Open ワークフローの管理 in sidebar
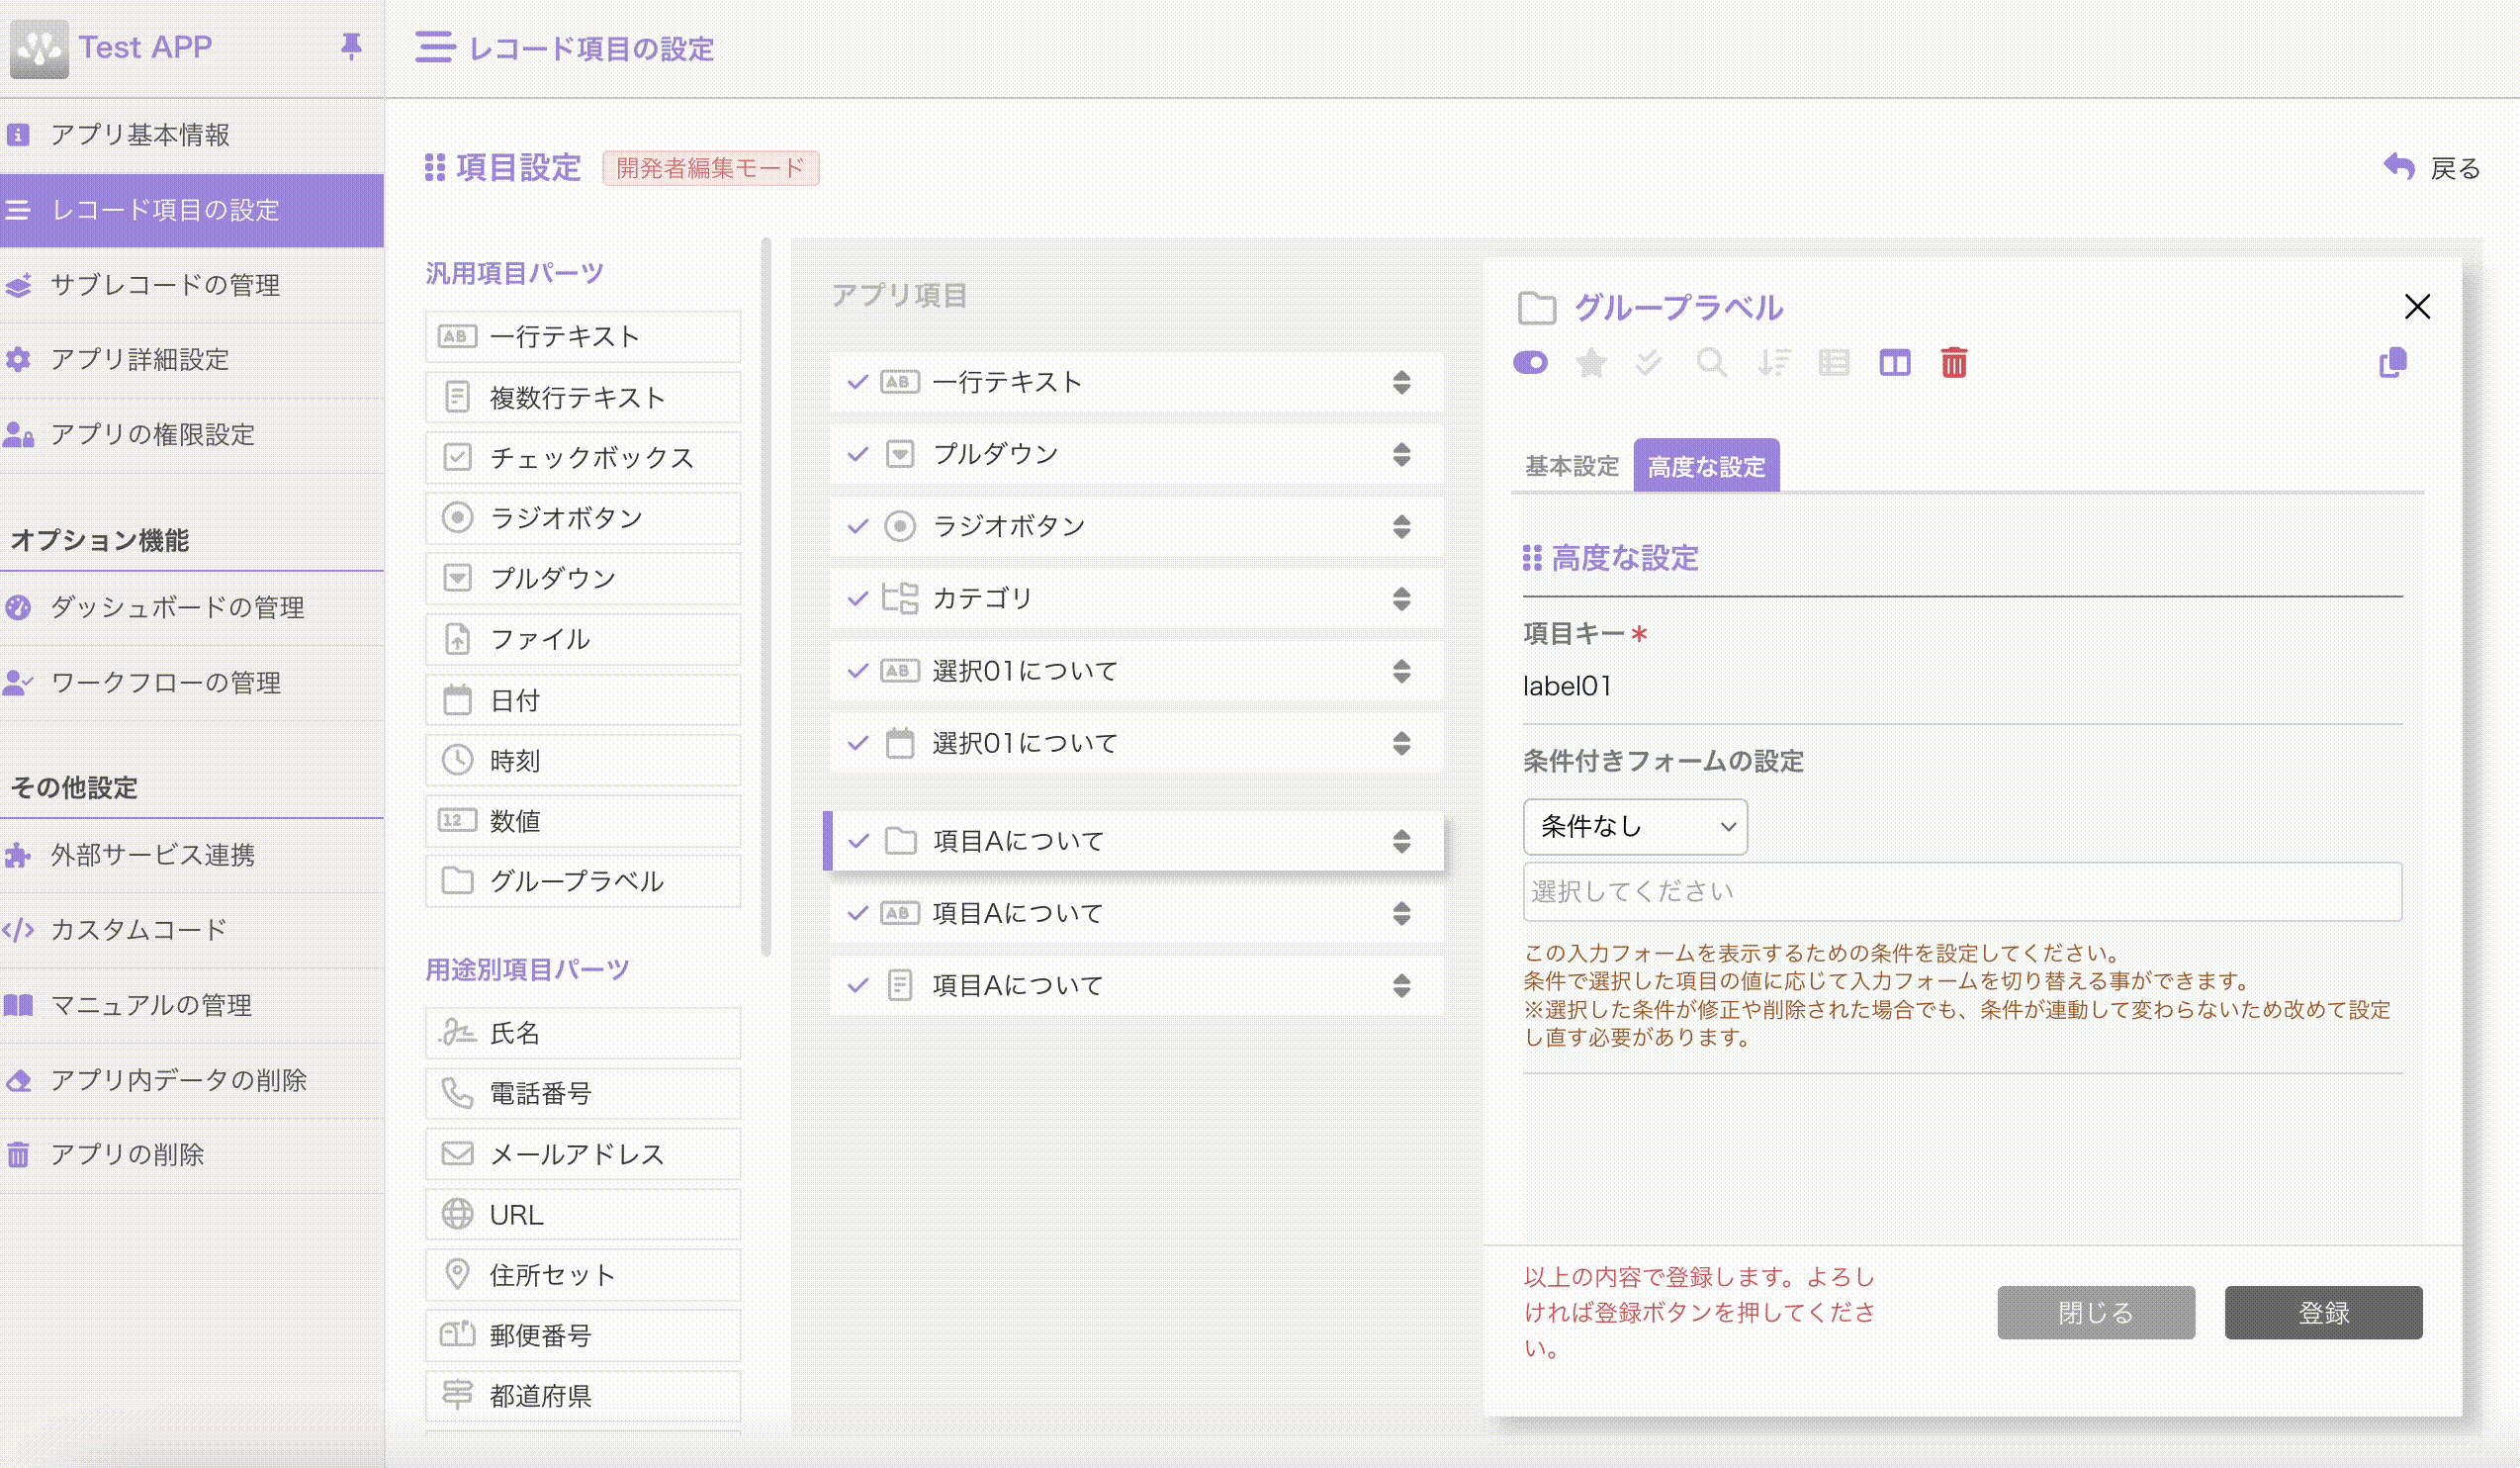Viewport: 2520px width, 1468px height. (192, 683)
